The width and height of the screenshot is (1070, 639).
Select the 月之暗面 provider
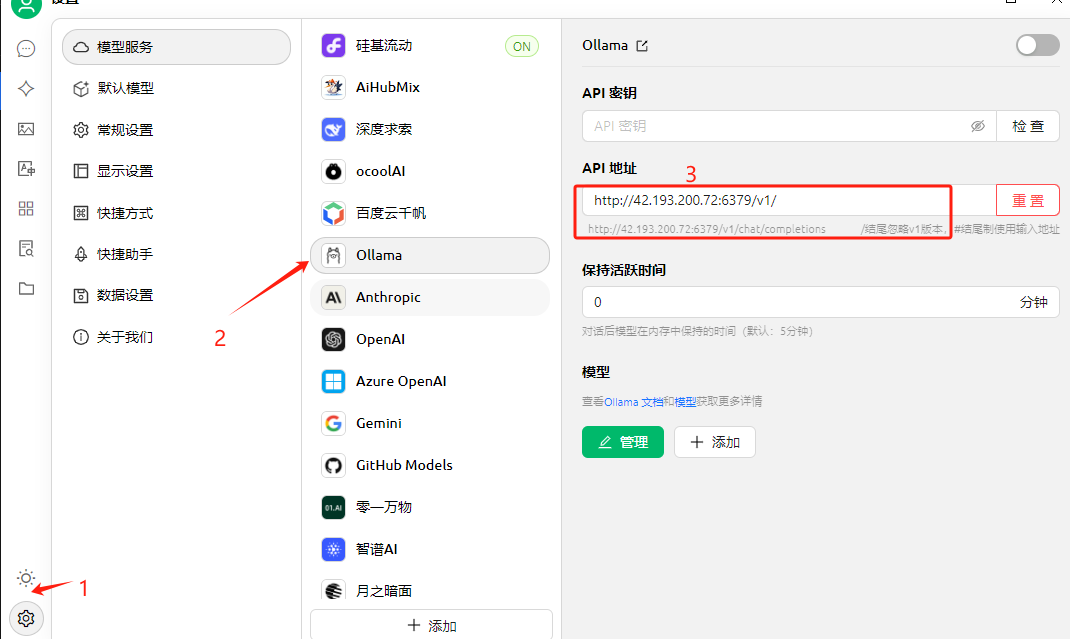tap(430, 591)
